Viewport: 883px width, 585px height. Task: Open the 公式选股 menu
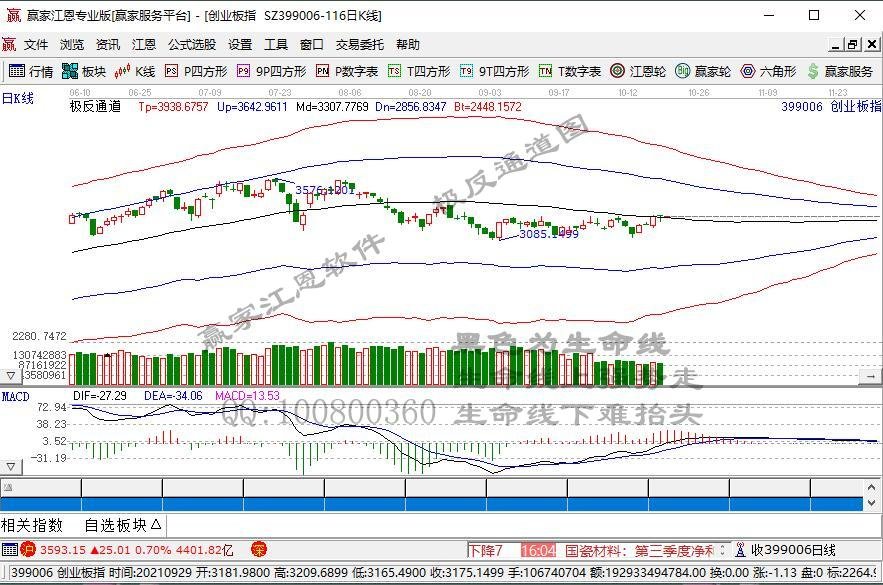click(192, 44)
